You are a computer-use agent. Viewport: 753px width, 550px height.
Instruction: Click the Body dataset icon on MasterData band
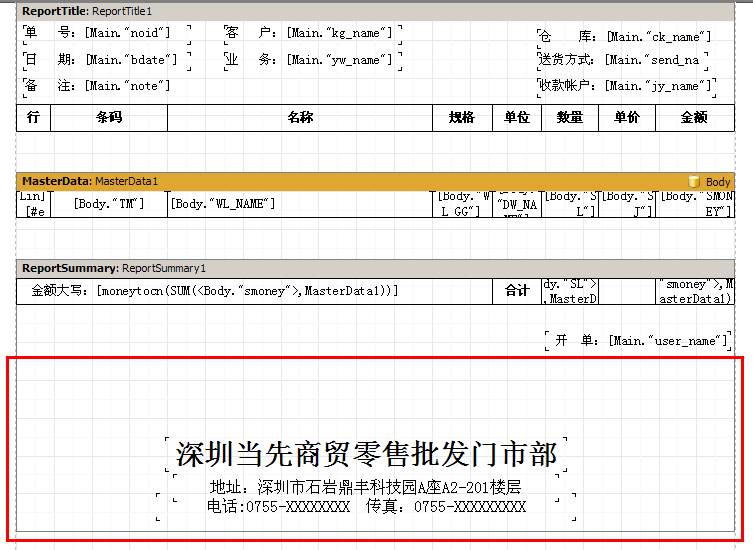click(x=694, y=182)
